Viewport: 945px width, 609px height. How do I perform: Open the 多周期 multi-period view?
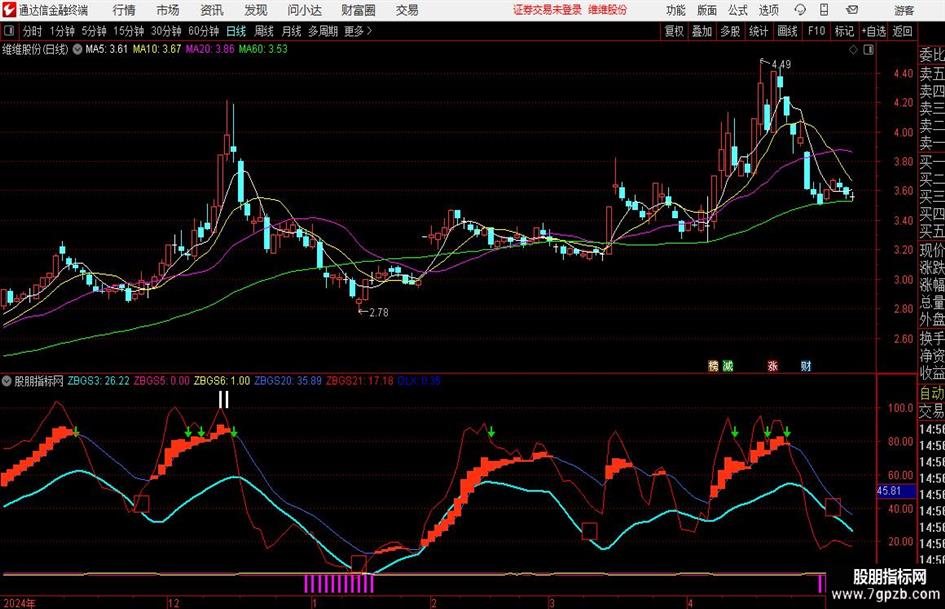pos(323,31)
